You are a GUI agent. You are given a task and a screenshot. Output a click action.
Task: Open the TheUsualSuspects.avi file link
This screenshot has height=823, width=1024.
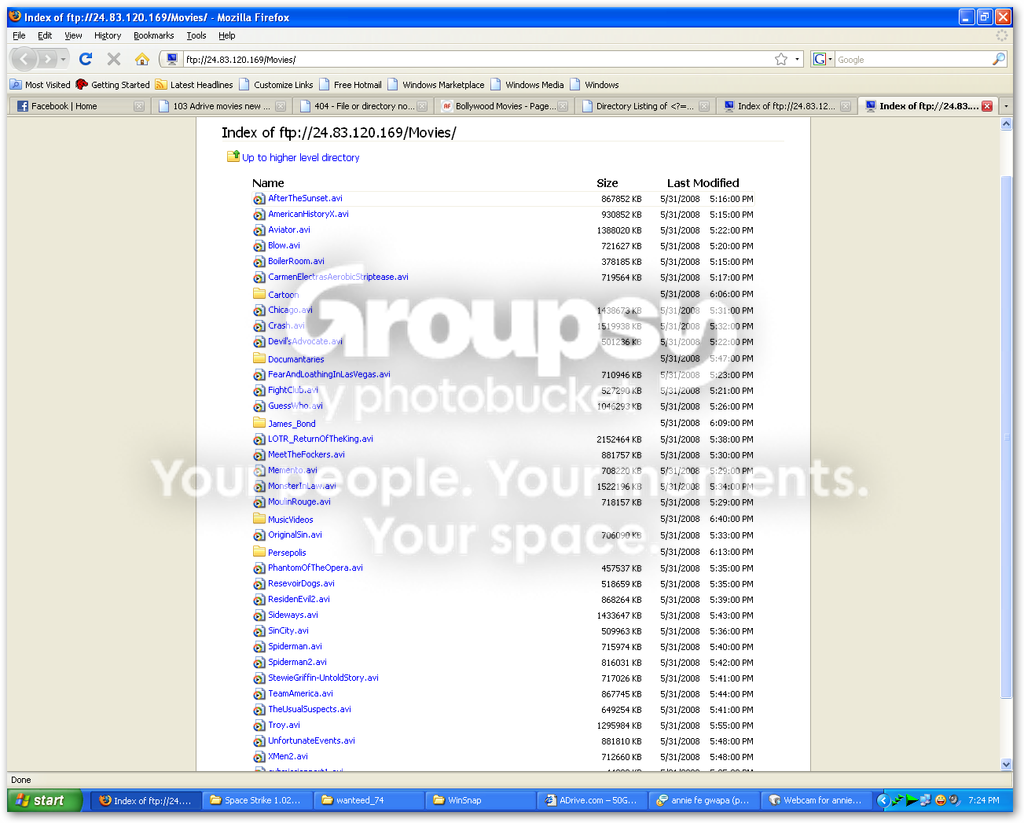(x=310, y=709)
